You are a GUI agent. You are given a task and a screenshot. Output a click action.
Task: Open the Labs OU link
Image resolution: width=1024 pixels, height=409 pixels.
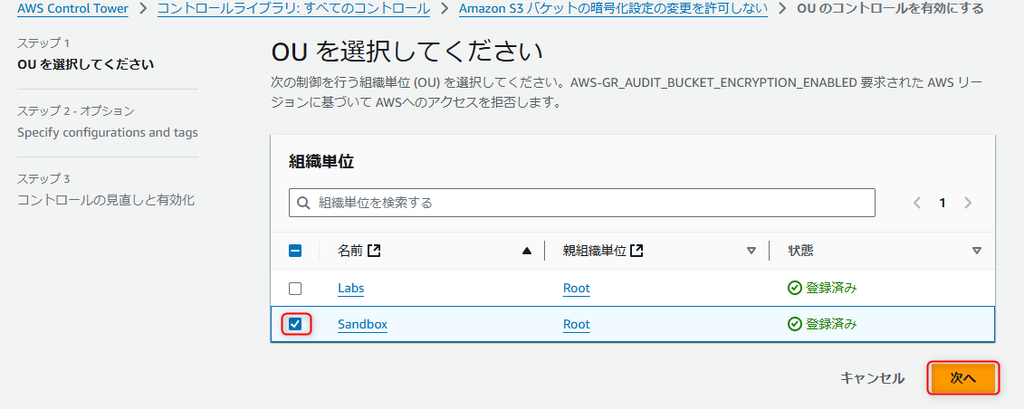point(351,288)
